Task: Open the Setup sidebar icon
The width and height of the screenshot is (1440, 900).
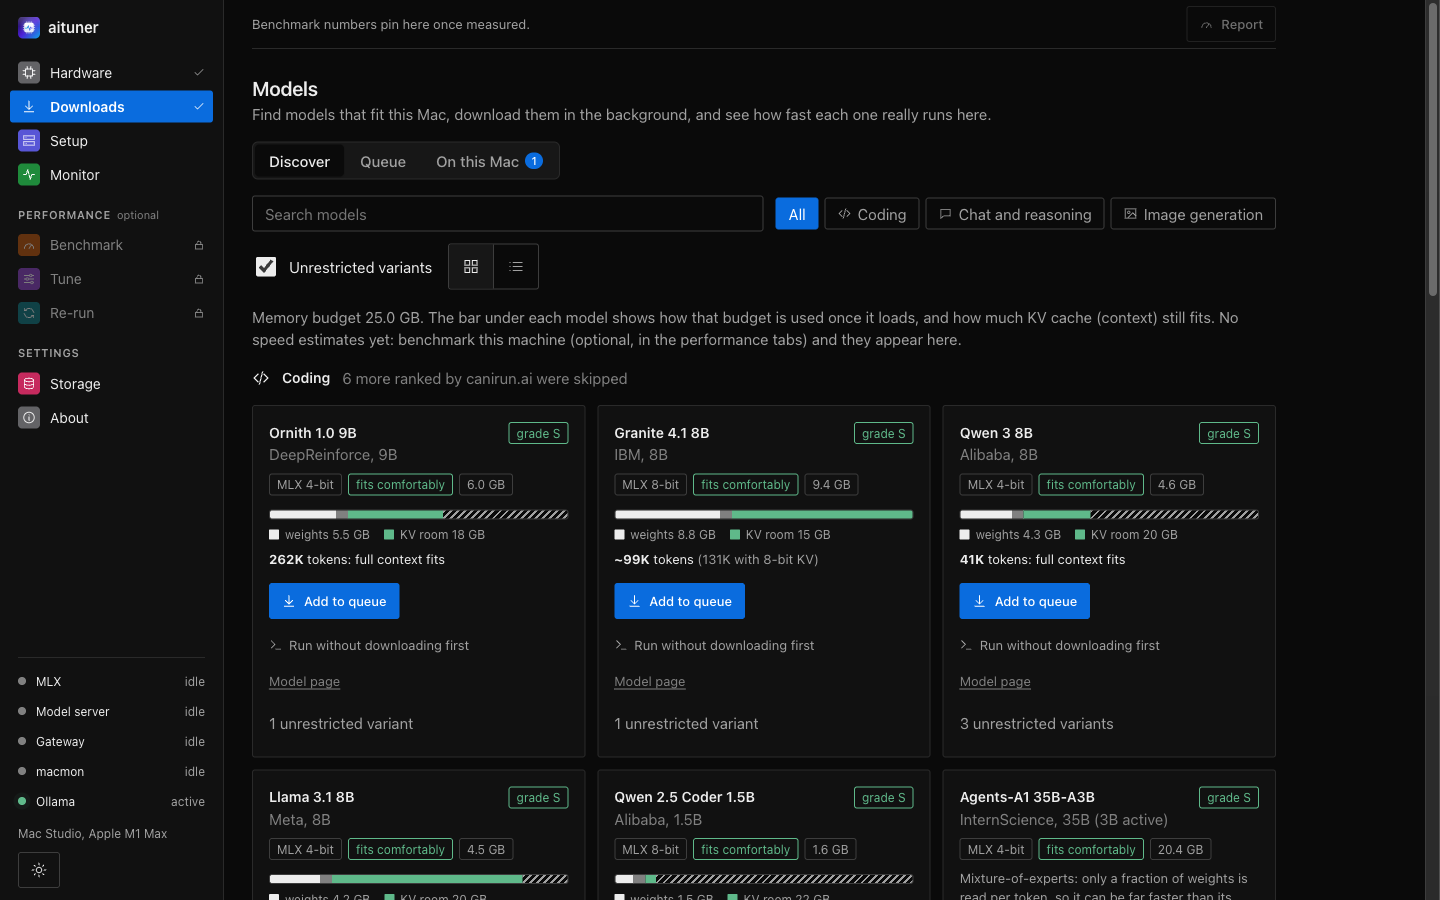Action: 29,141
